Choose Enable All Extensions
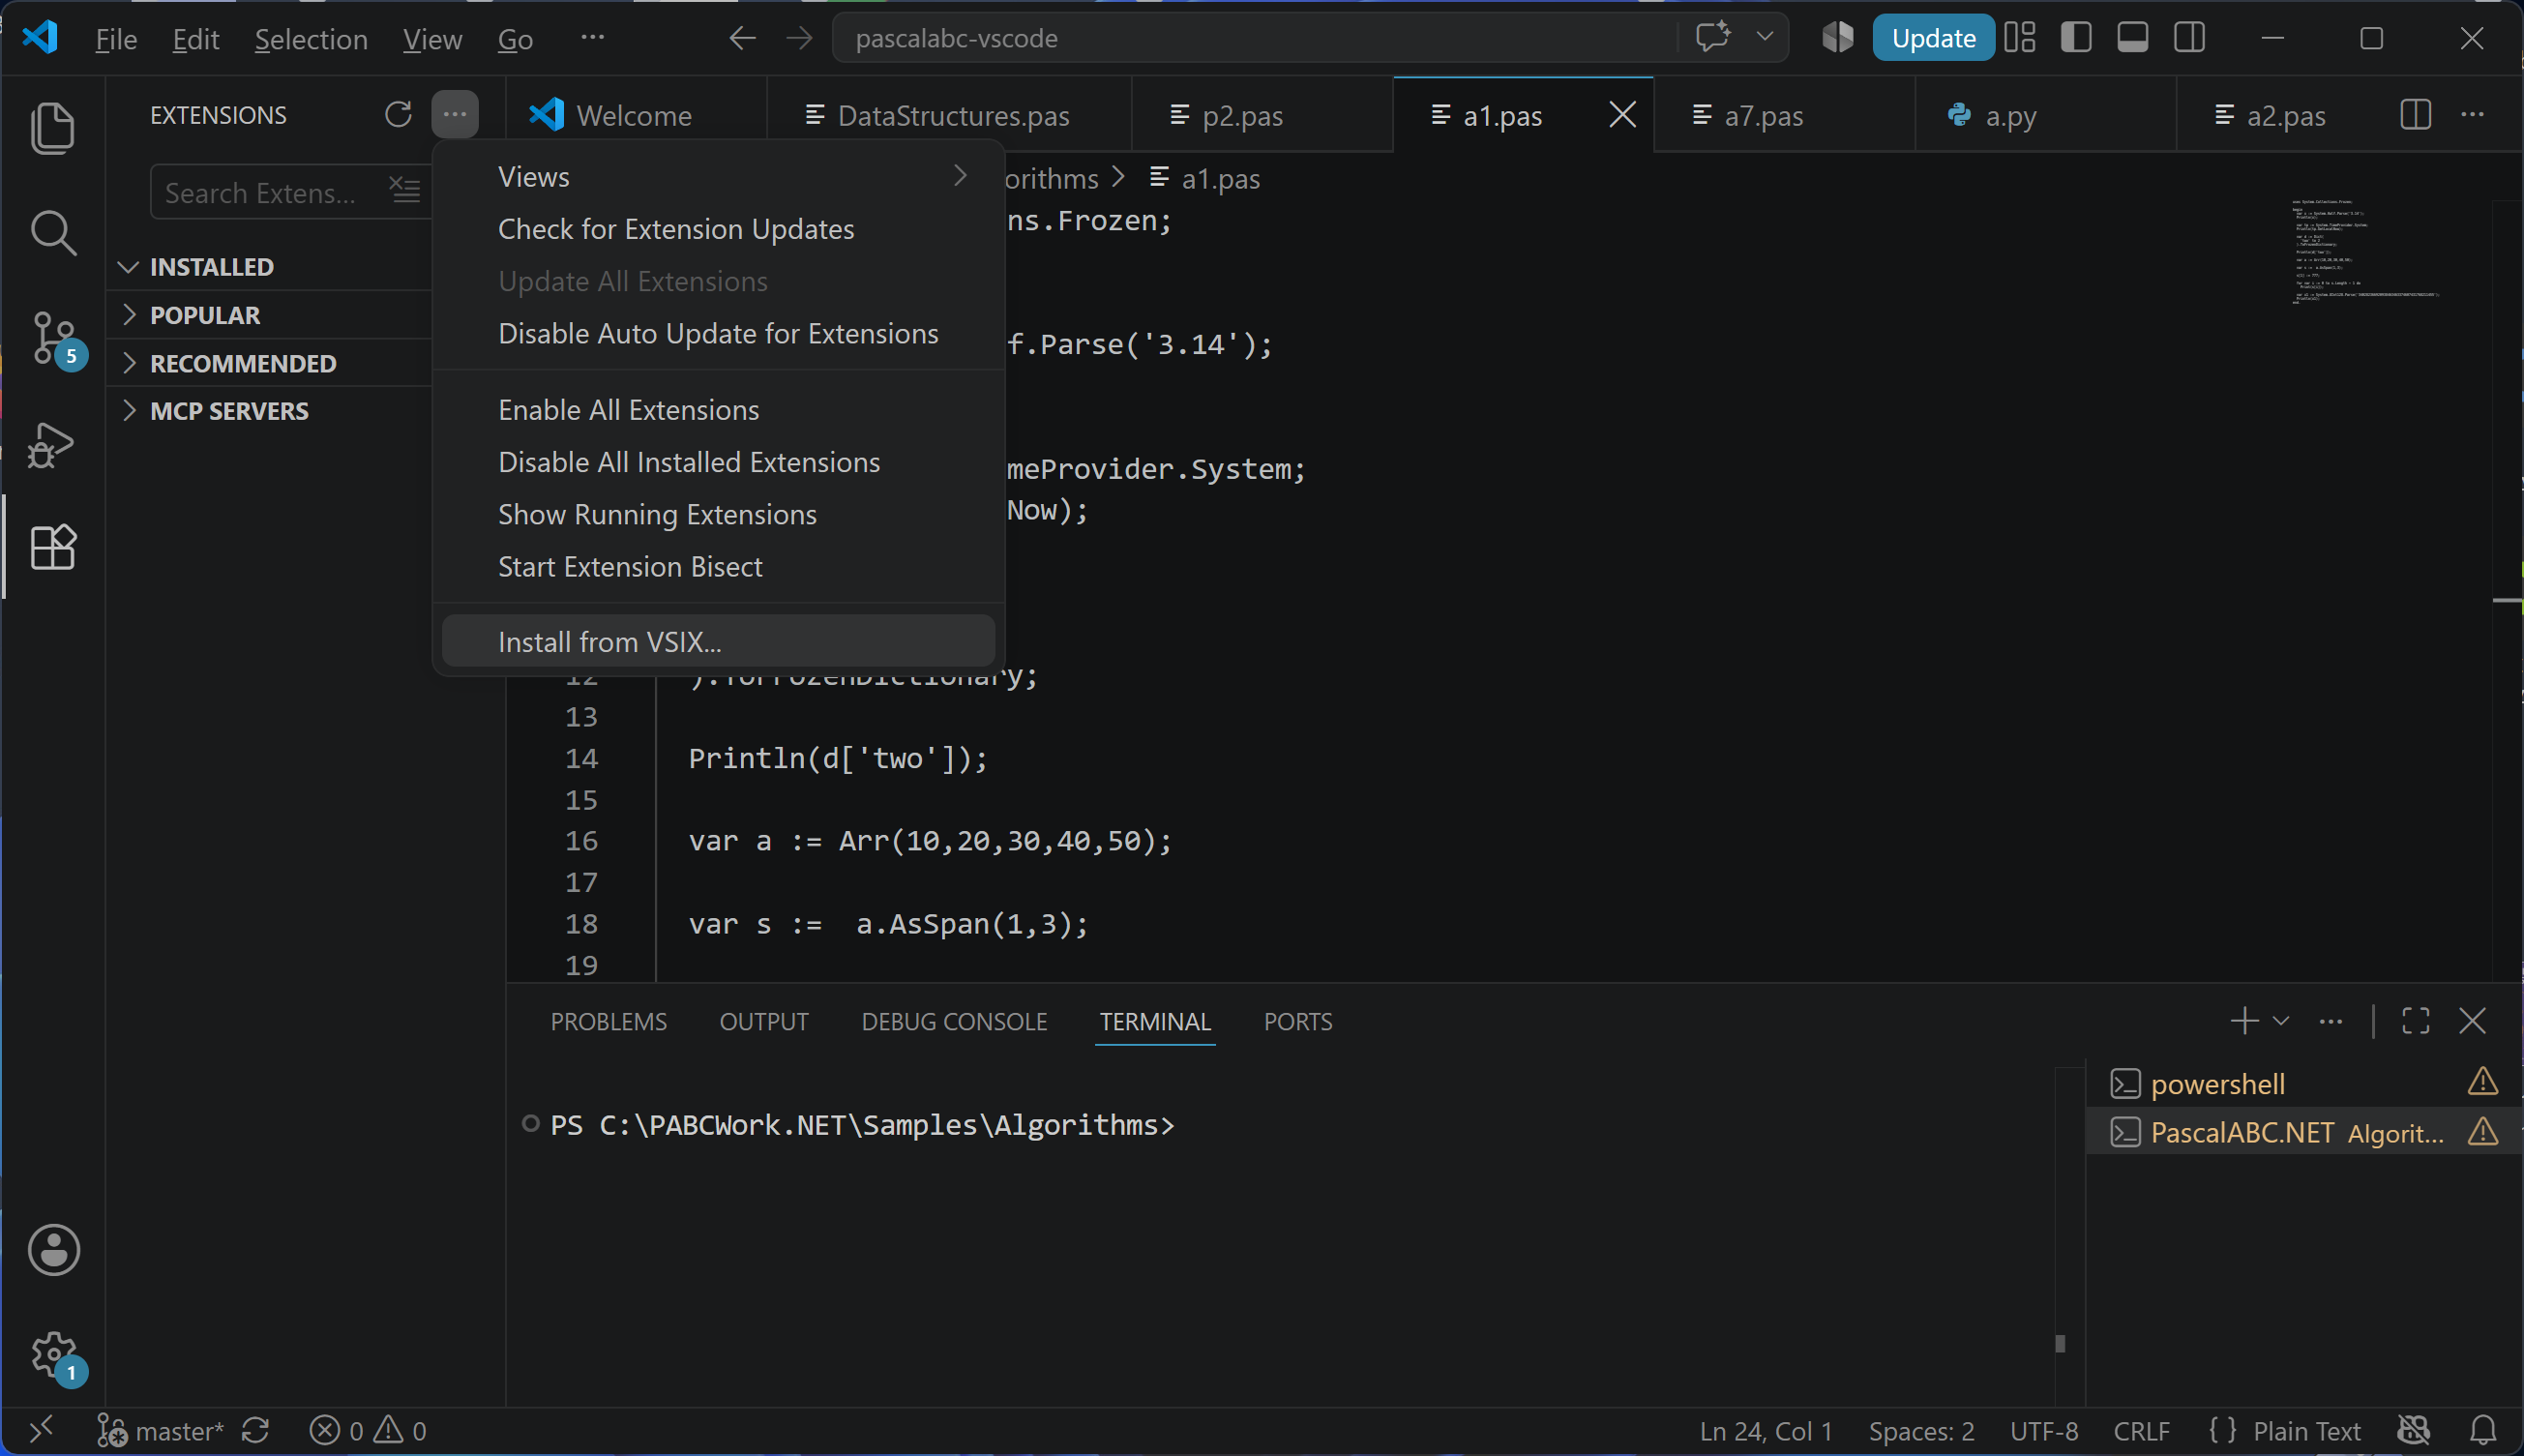Viewport: 2524px width, 1456px height. 718,410
